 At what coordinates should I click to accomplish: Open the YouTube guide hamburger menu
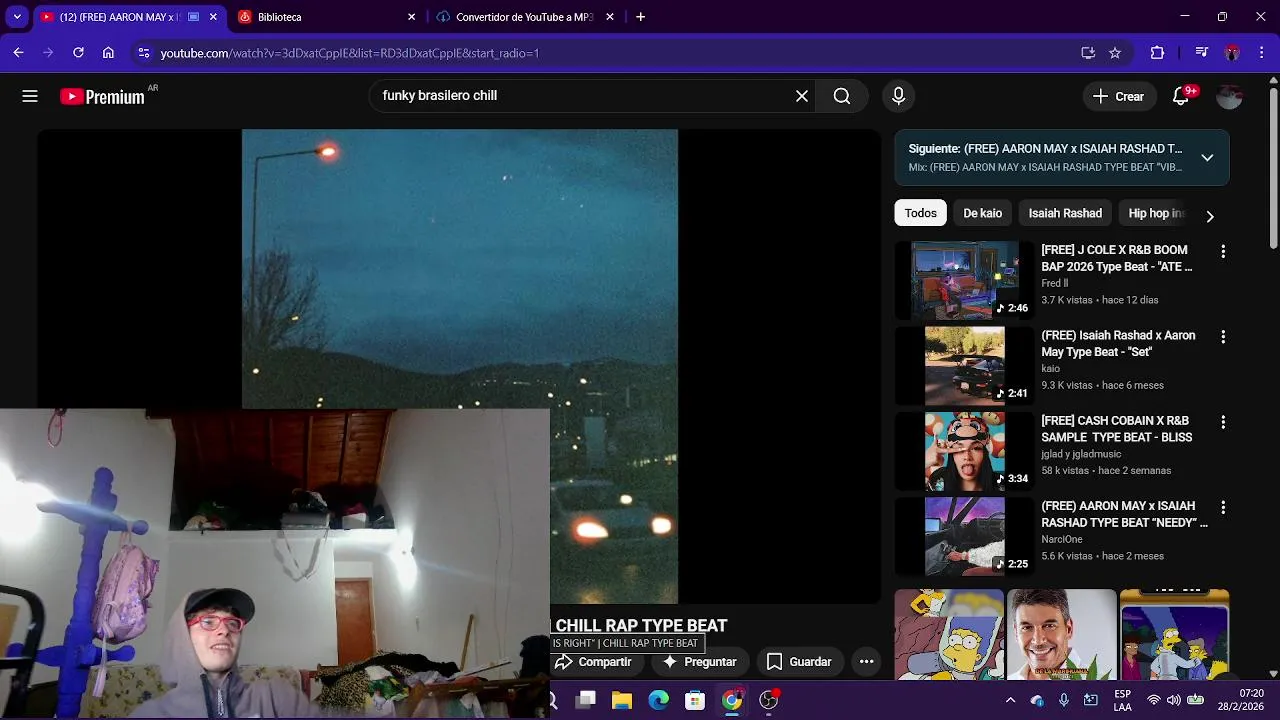(x=30, y=96)
